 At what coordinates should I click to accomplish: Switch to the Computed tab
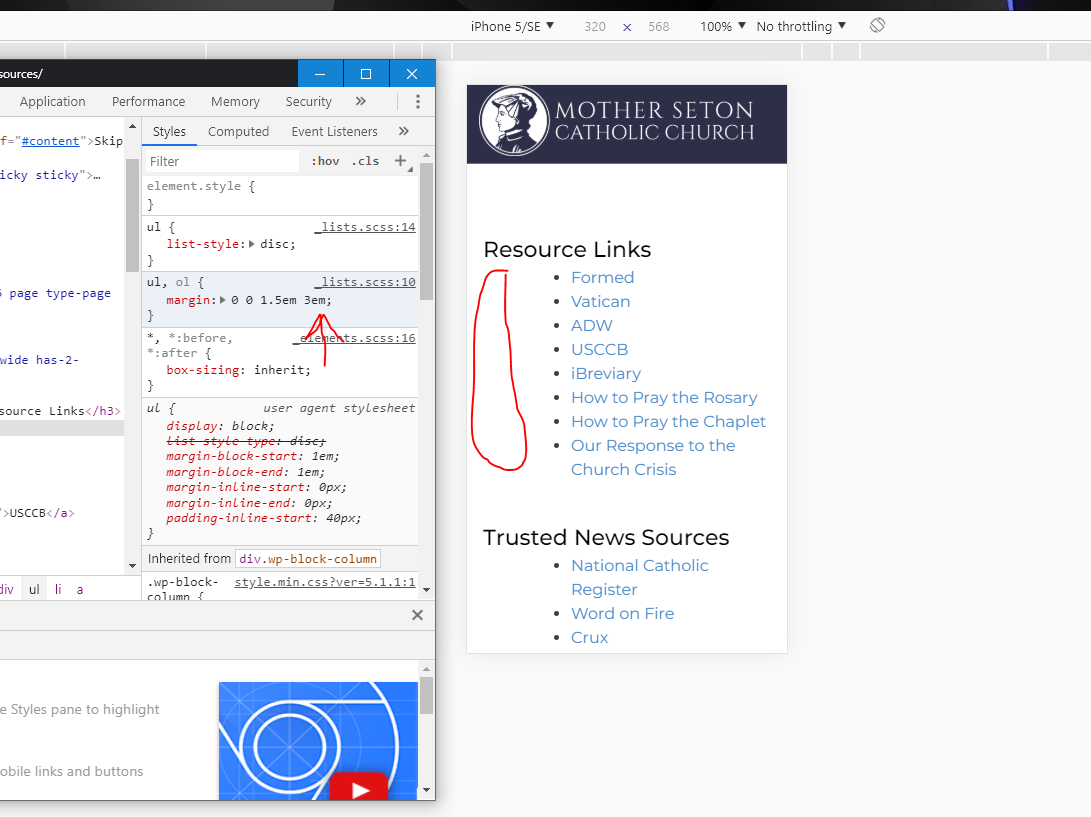pyautogui.click(x=238, y=131)
